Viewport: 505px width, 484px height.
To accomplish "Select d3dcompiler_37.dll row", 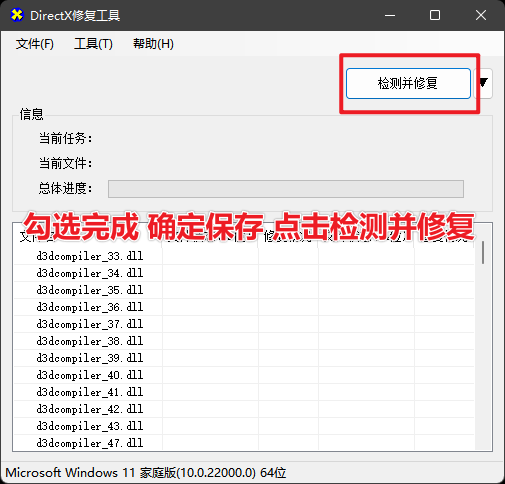I will point(244,324).
